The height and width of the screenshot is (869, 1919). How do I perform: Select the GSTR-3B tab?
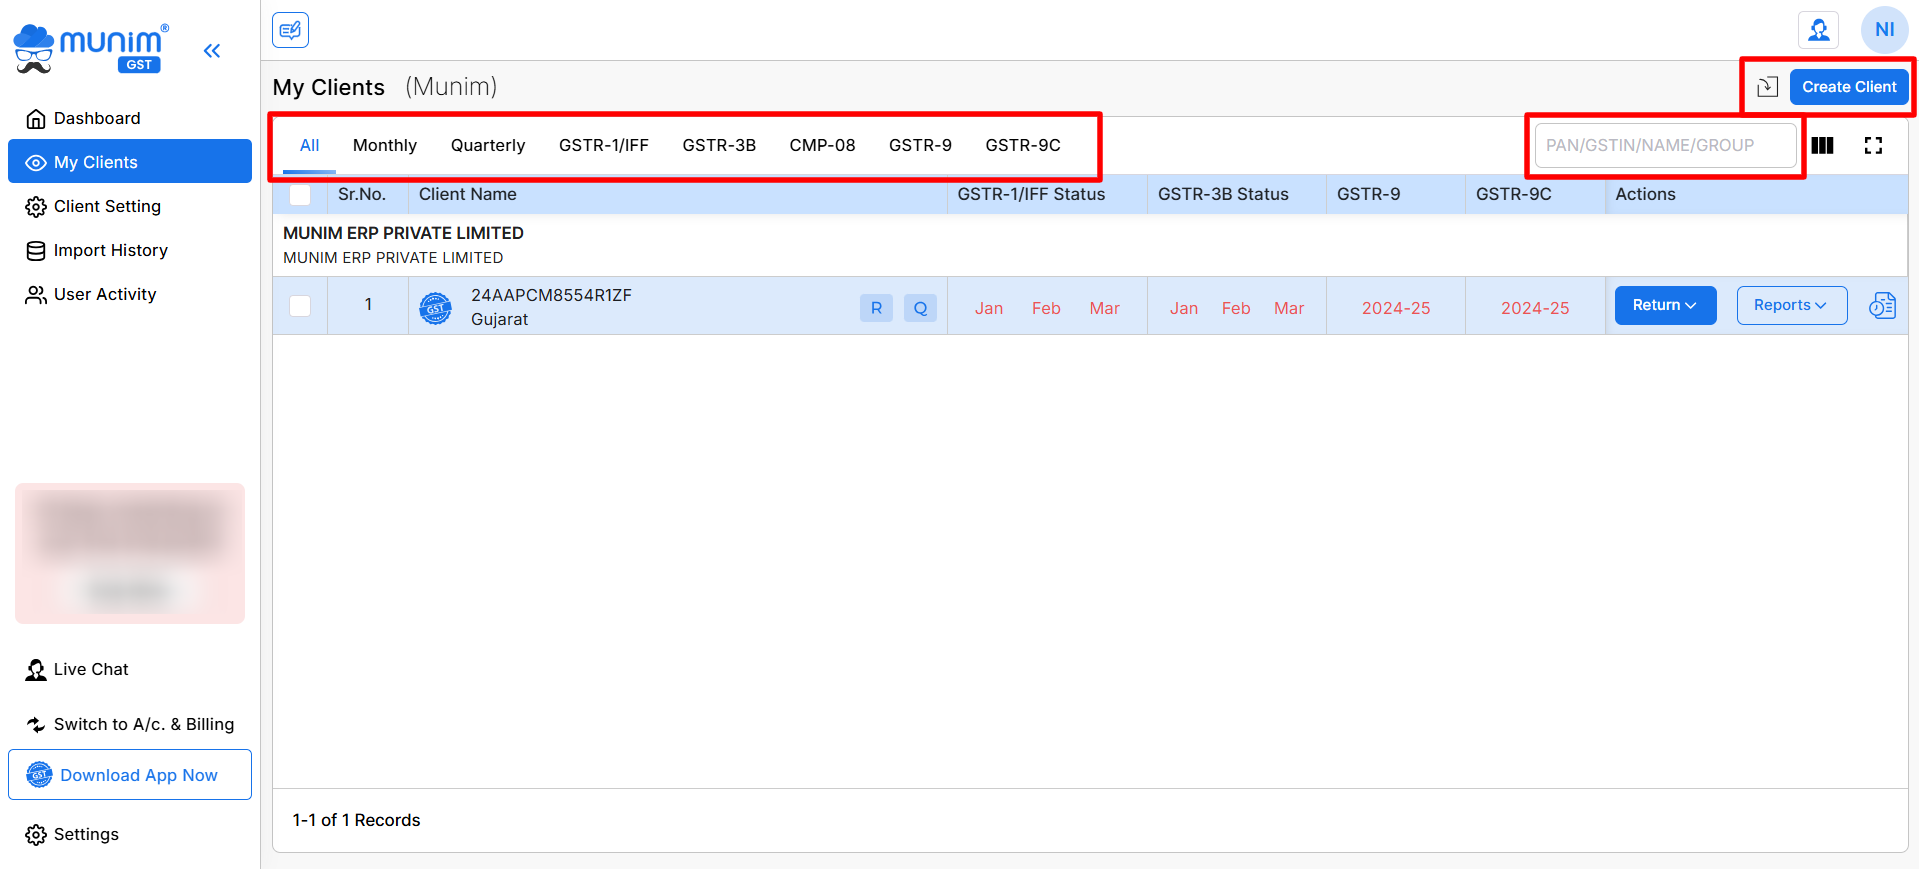(x=718, y=146)
